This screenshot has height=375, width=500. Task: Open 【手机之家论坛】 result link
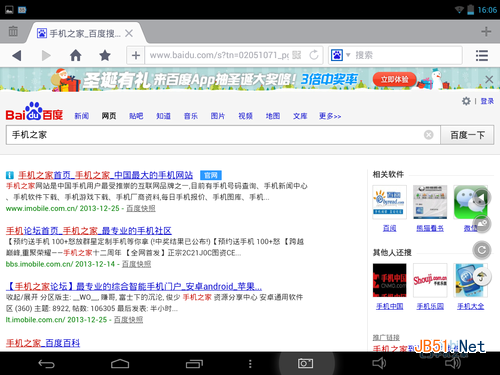[x=134, y=286]
